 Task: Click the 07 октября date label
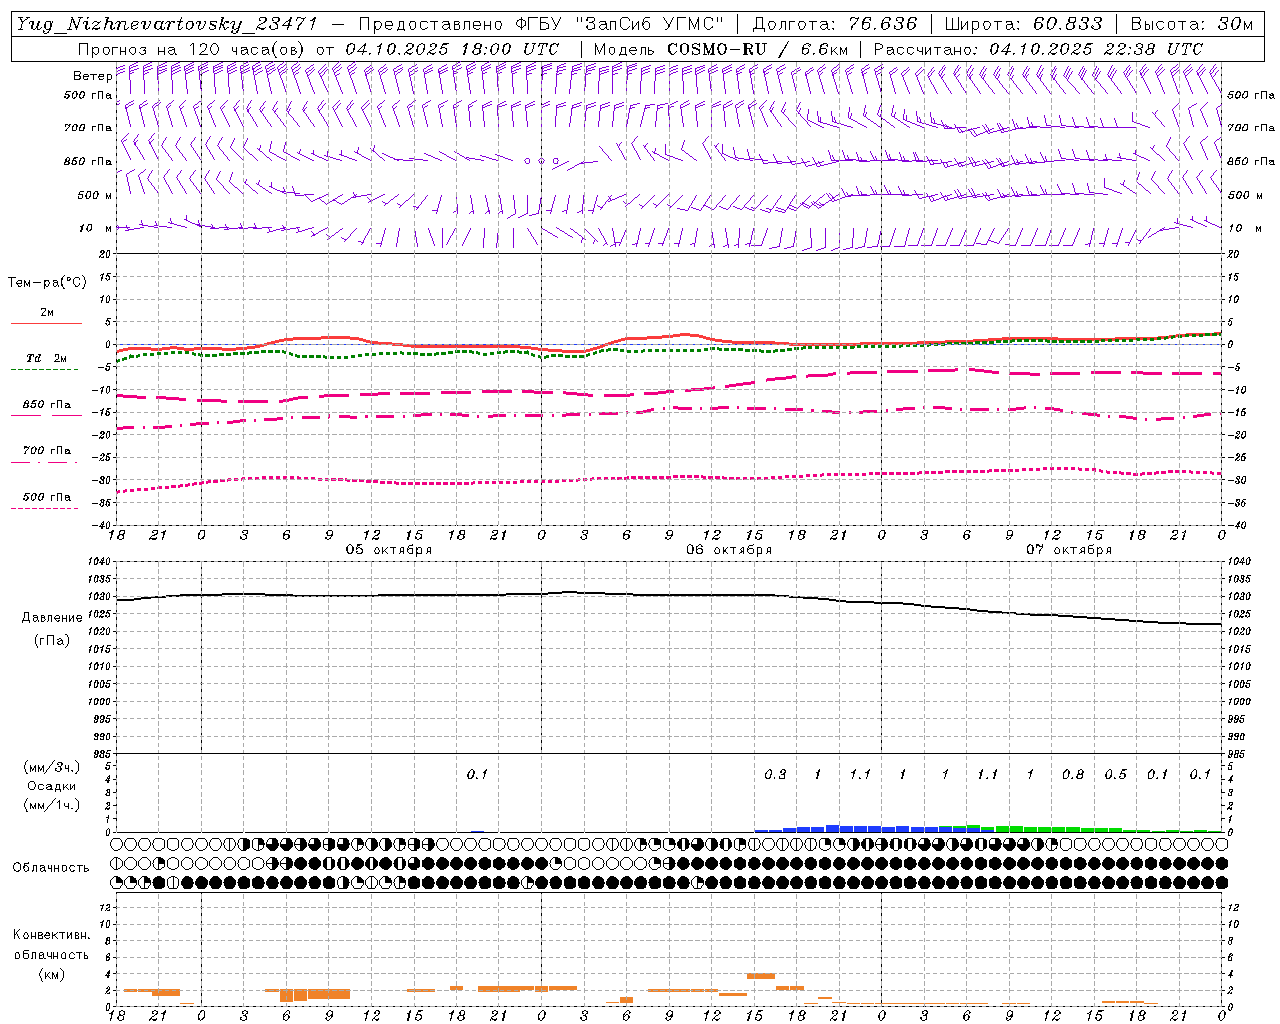point(1069,550)
